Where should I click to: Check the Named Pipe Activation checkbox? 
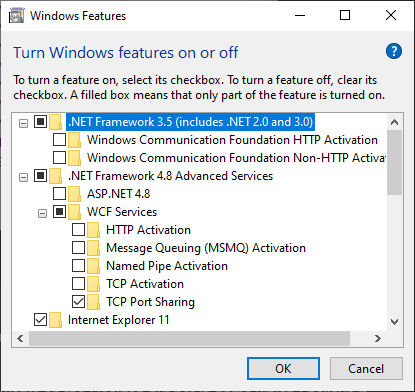click(78, 266)
